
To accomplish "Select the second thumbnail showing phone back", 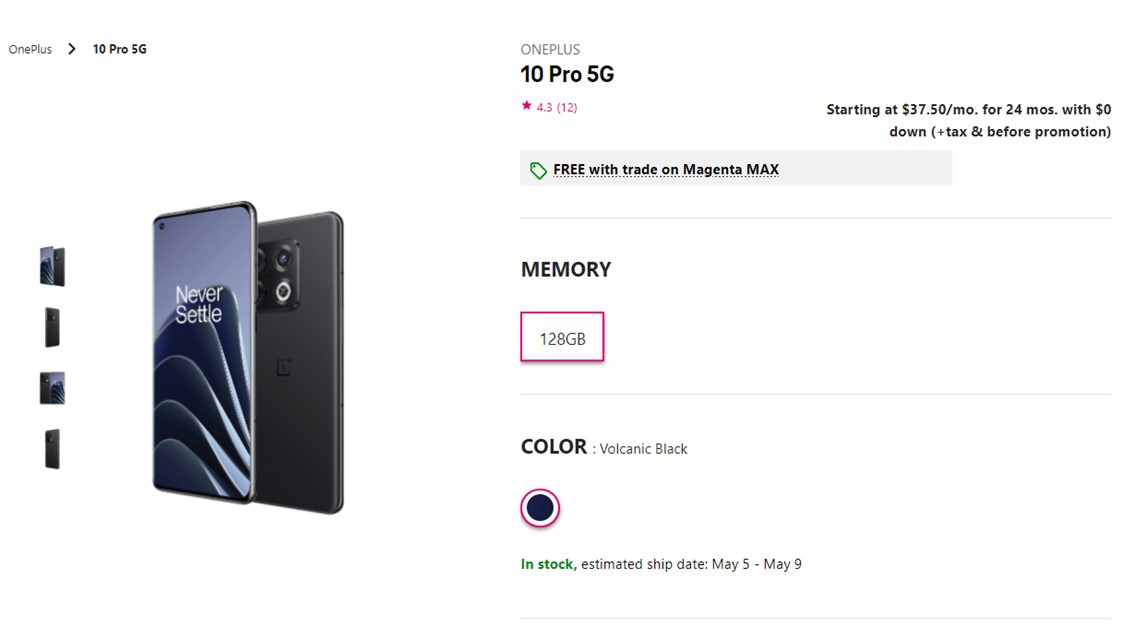I will 52,327.
